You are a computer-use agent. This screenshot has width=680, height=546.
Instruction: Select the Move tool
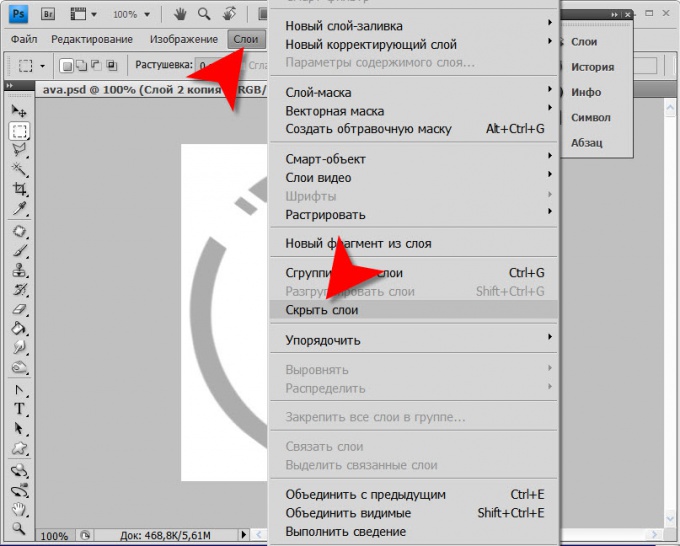[x=19, y=111]
